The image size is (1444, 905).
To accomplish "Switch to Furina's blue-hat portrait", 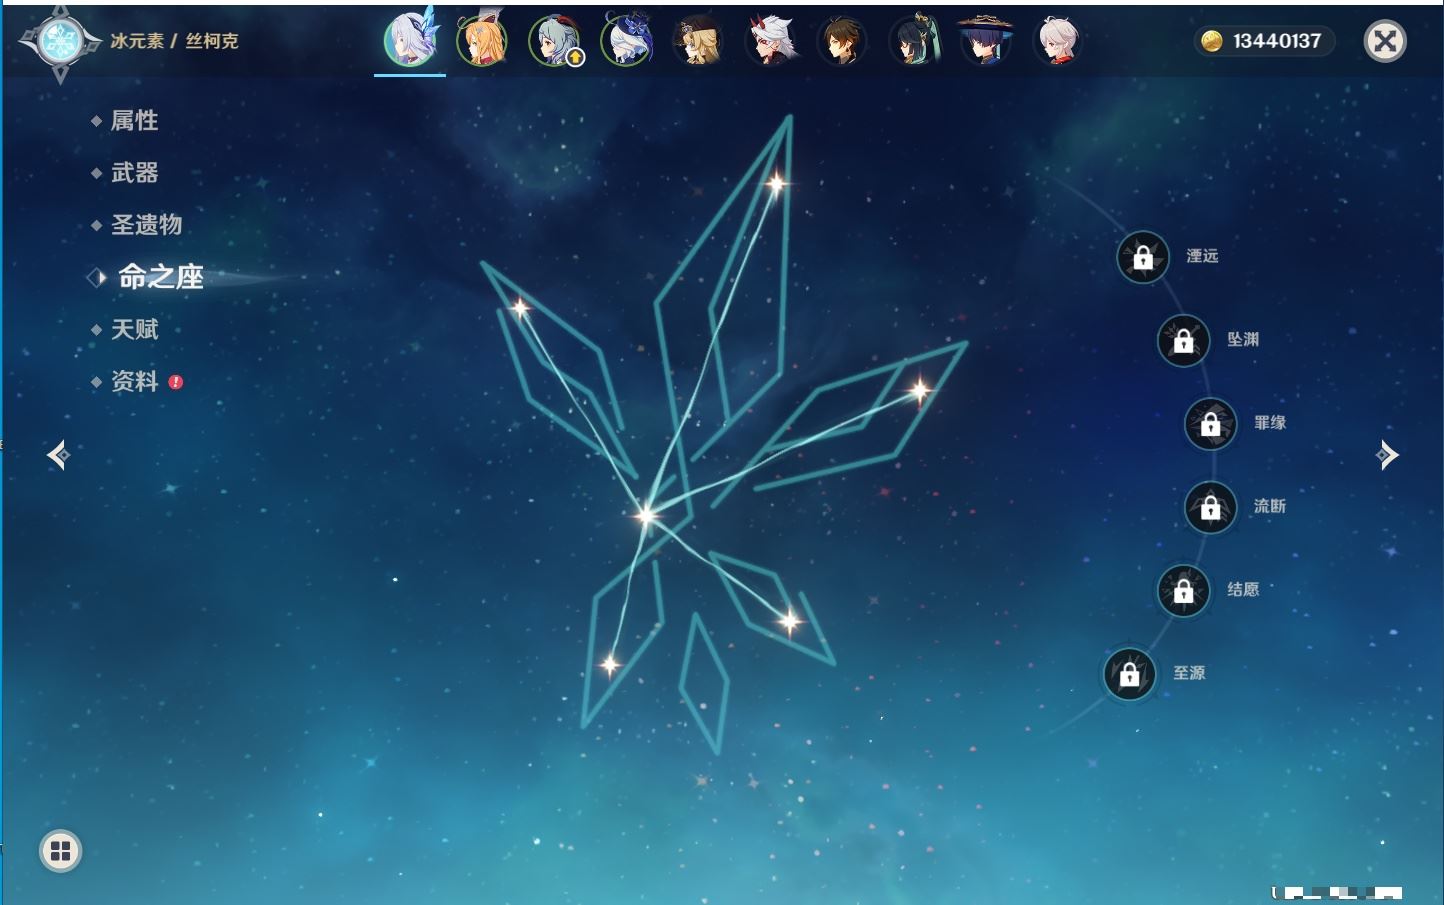I will point(627,41).
